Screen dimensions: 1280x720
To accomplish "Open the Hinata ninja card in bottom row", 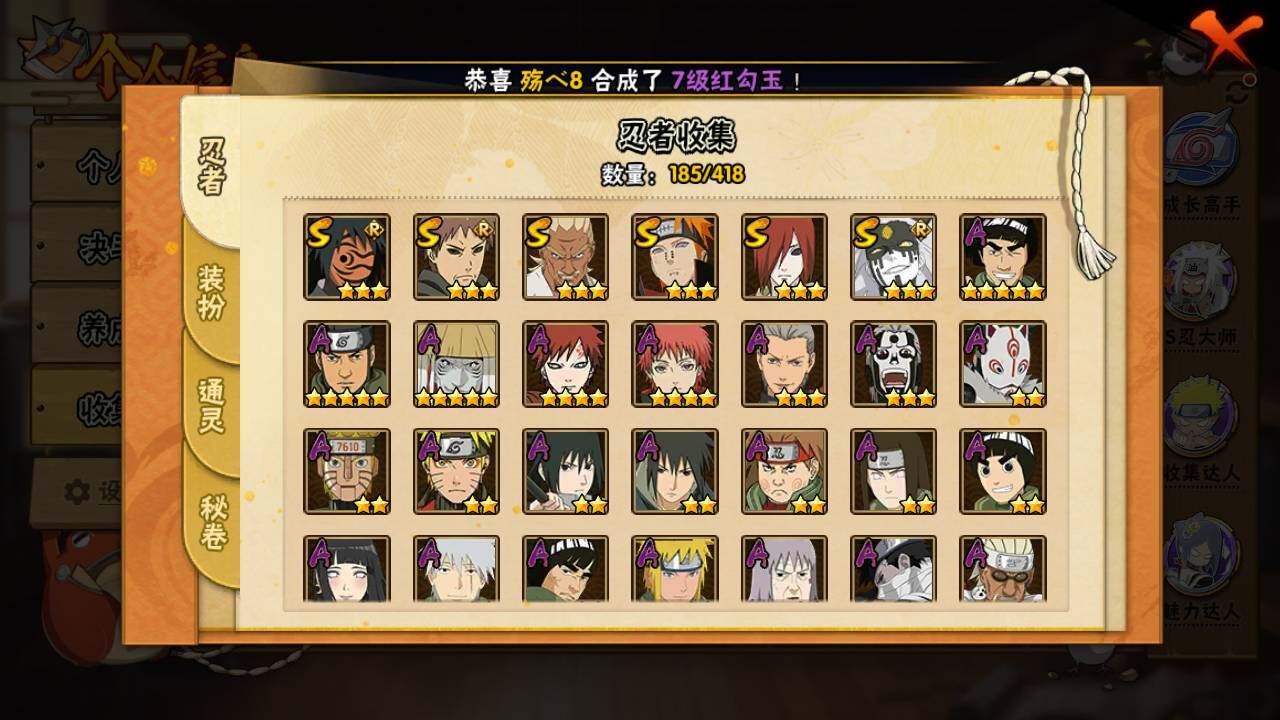I will pos(347,569).
